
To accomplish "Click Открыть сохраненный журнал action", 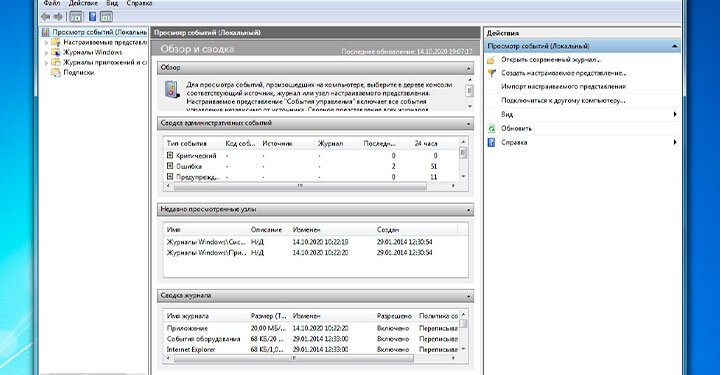I will tap(551, 60).
